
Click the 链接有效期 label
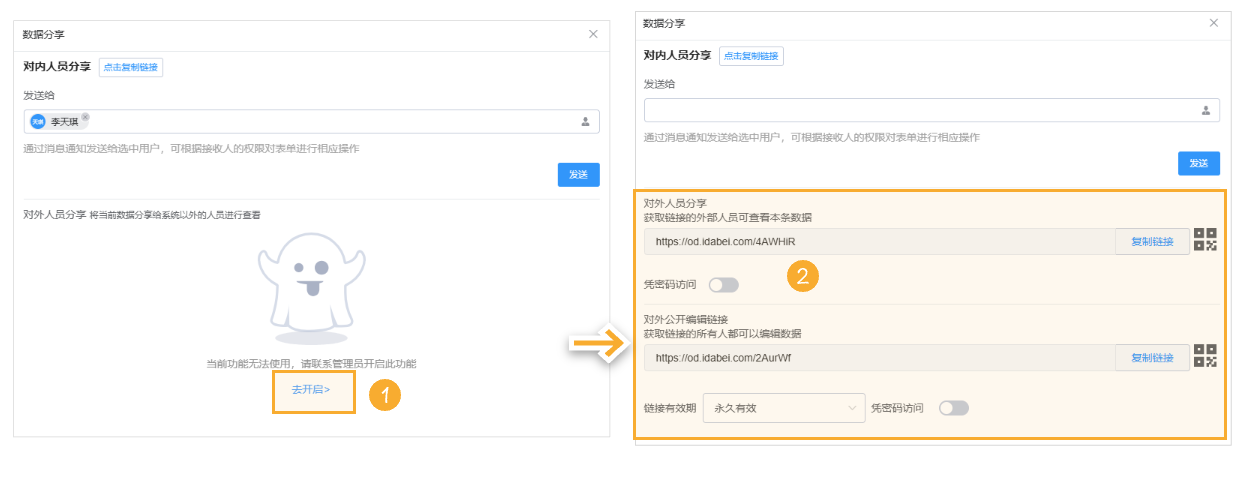pos(670,408)
